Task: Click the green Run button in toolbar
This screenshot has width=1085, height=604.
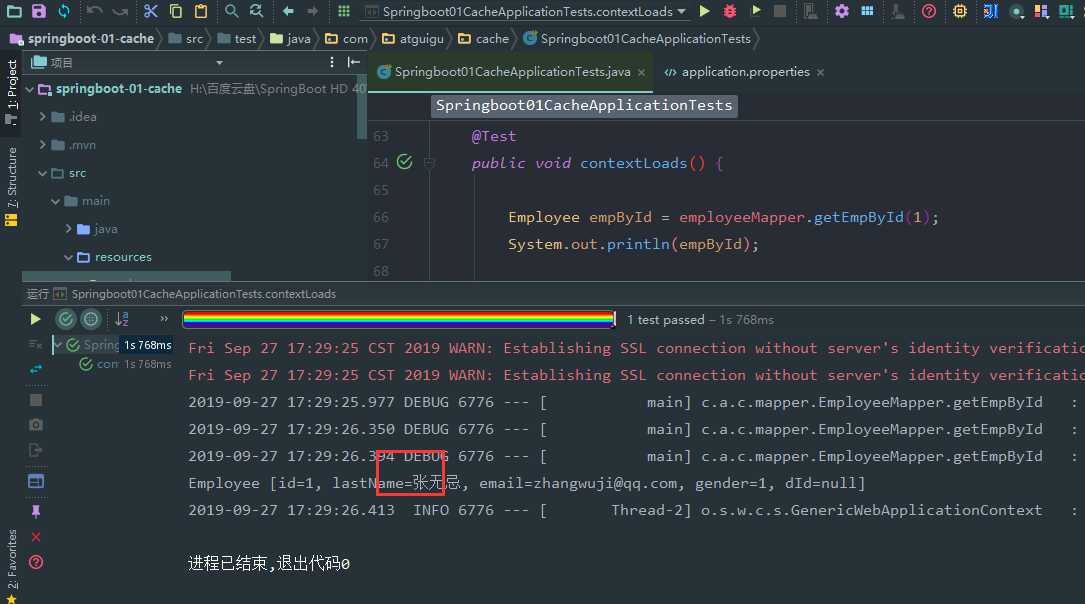Action: [x=704, y=11]
